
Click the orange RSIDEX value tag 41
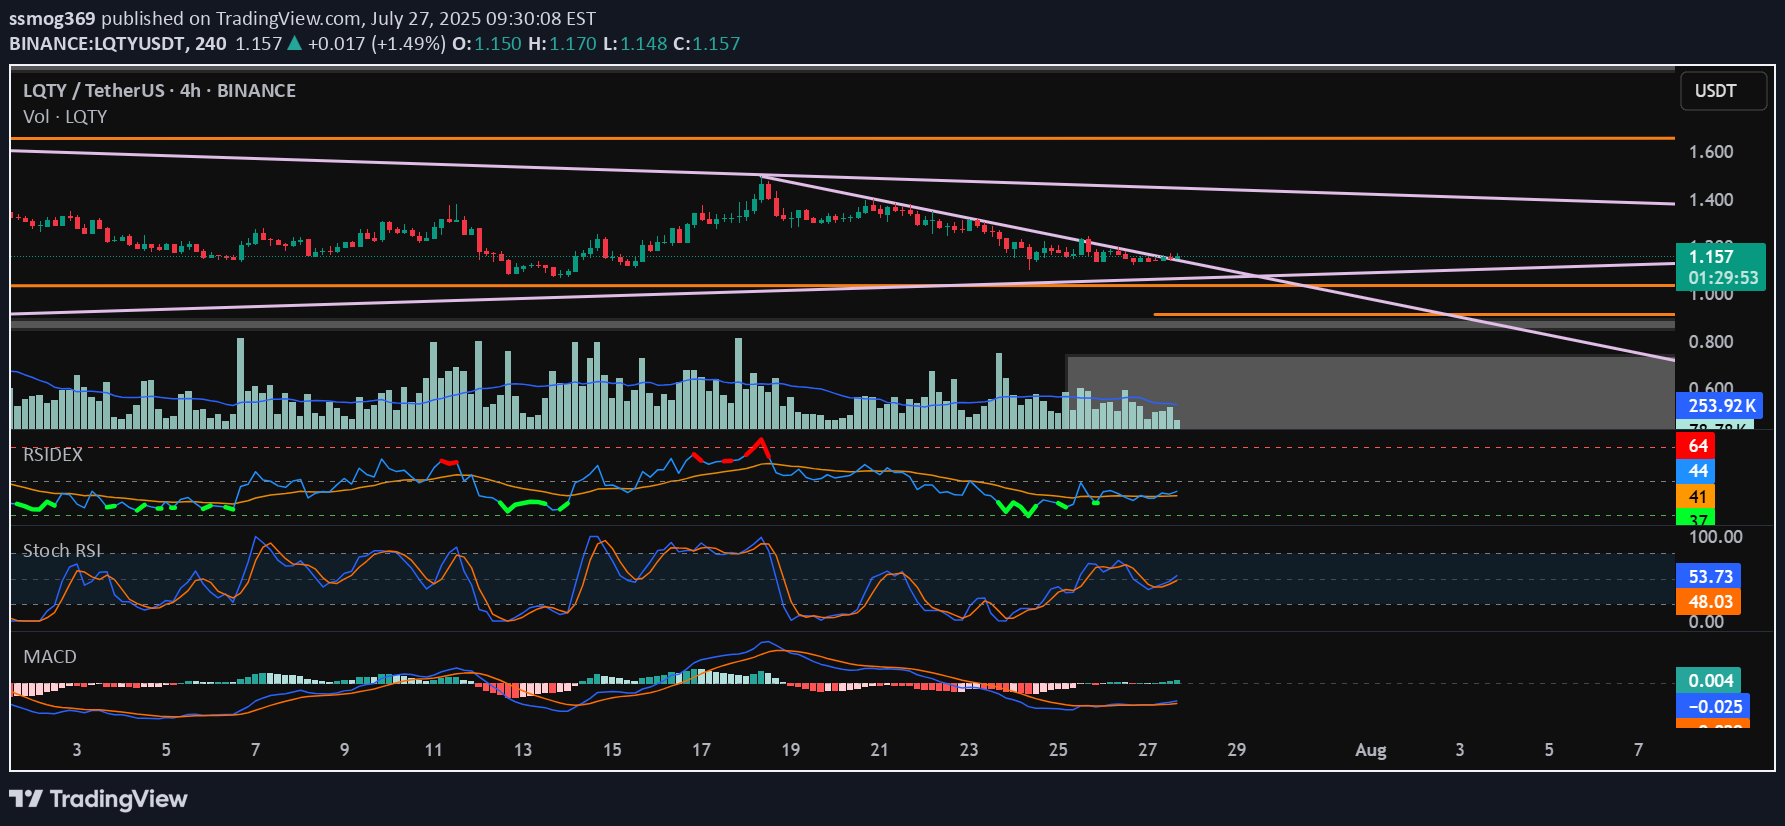tap(1697, 496)
